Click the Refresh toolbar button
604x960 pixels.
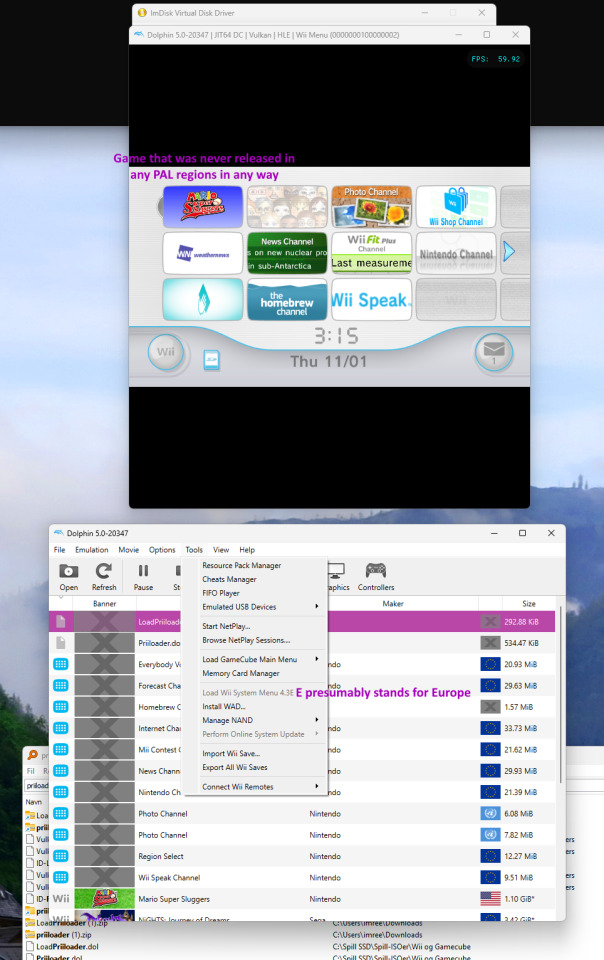[104, 577]
